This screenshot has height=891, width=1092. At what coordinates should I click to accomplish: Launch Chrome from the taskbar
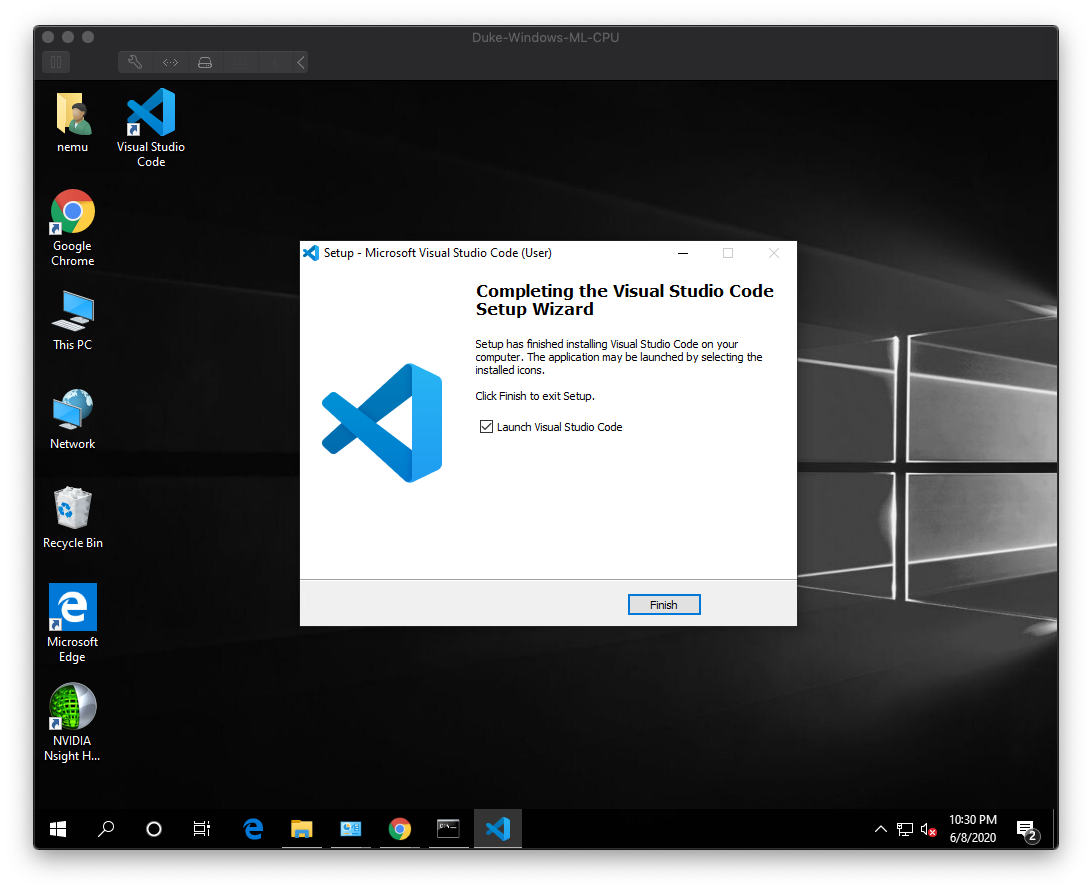coord(399,828)
